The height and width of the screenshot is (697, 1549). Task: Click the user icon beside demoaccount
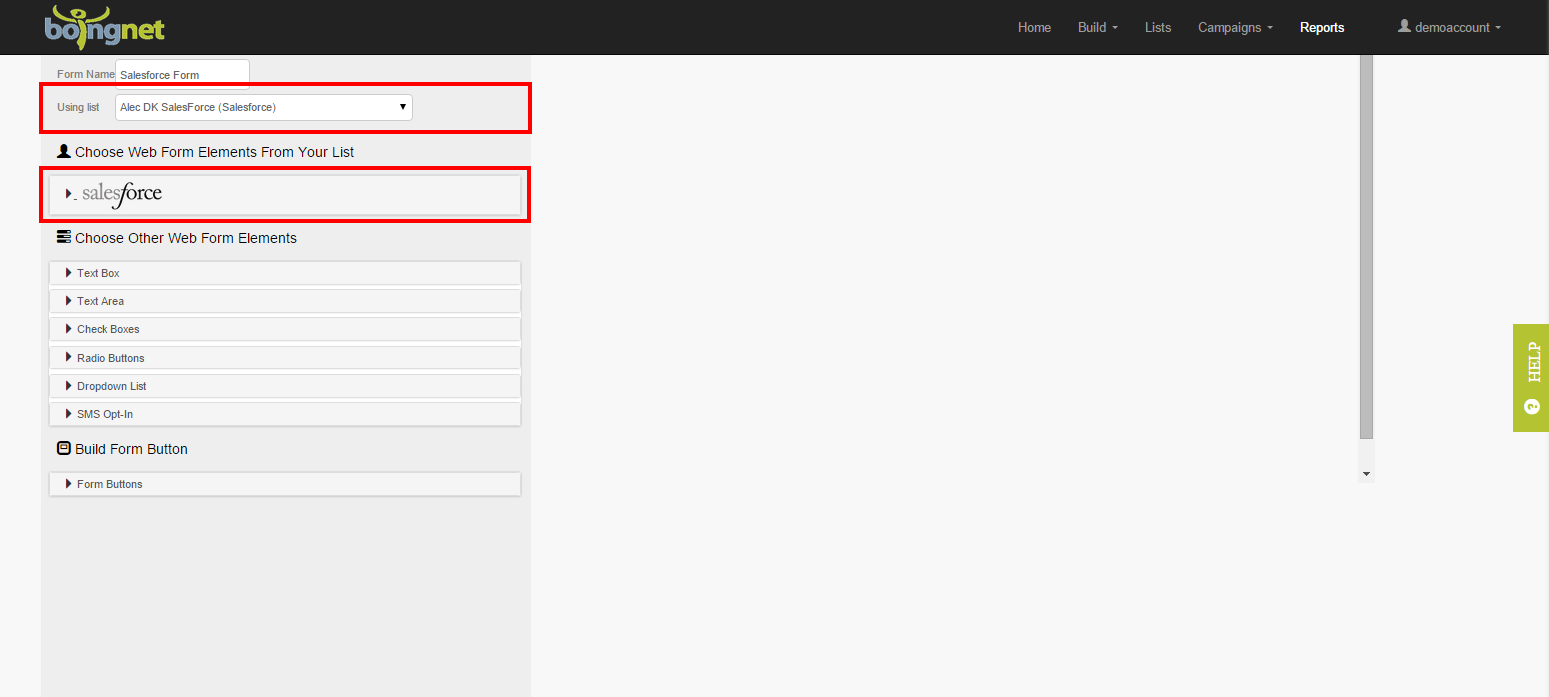tap(1404, 26)
